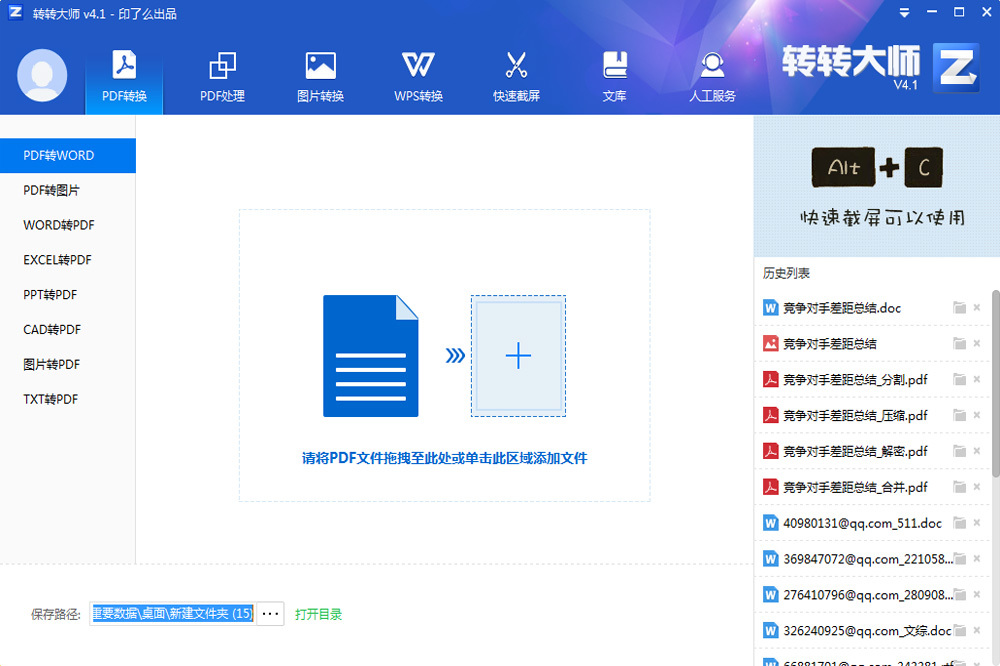
Task: Remove 369847072@qq.com item from history
Action: click(x=976, y=558)
